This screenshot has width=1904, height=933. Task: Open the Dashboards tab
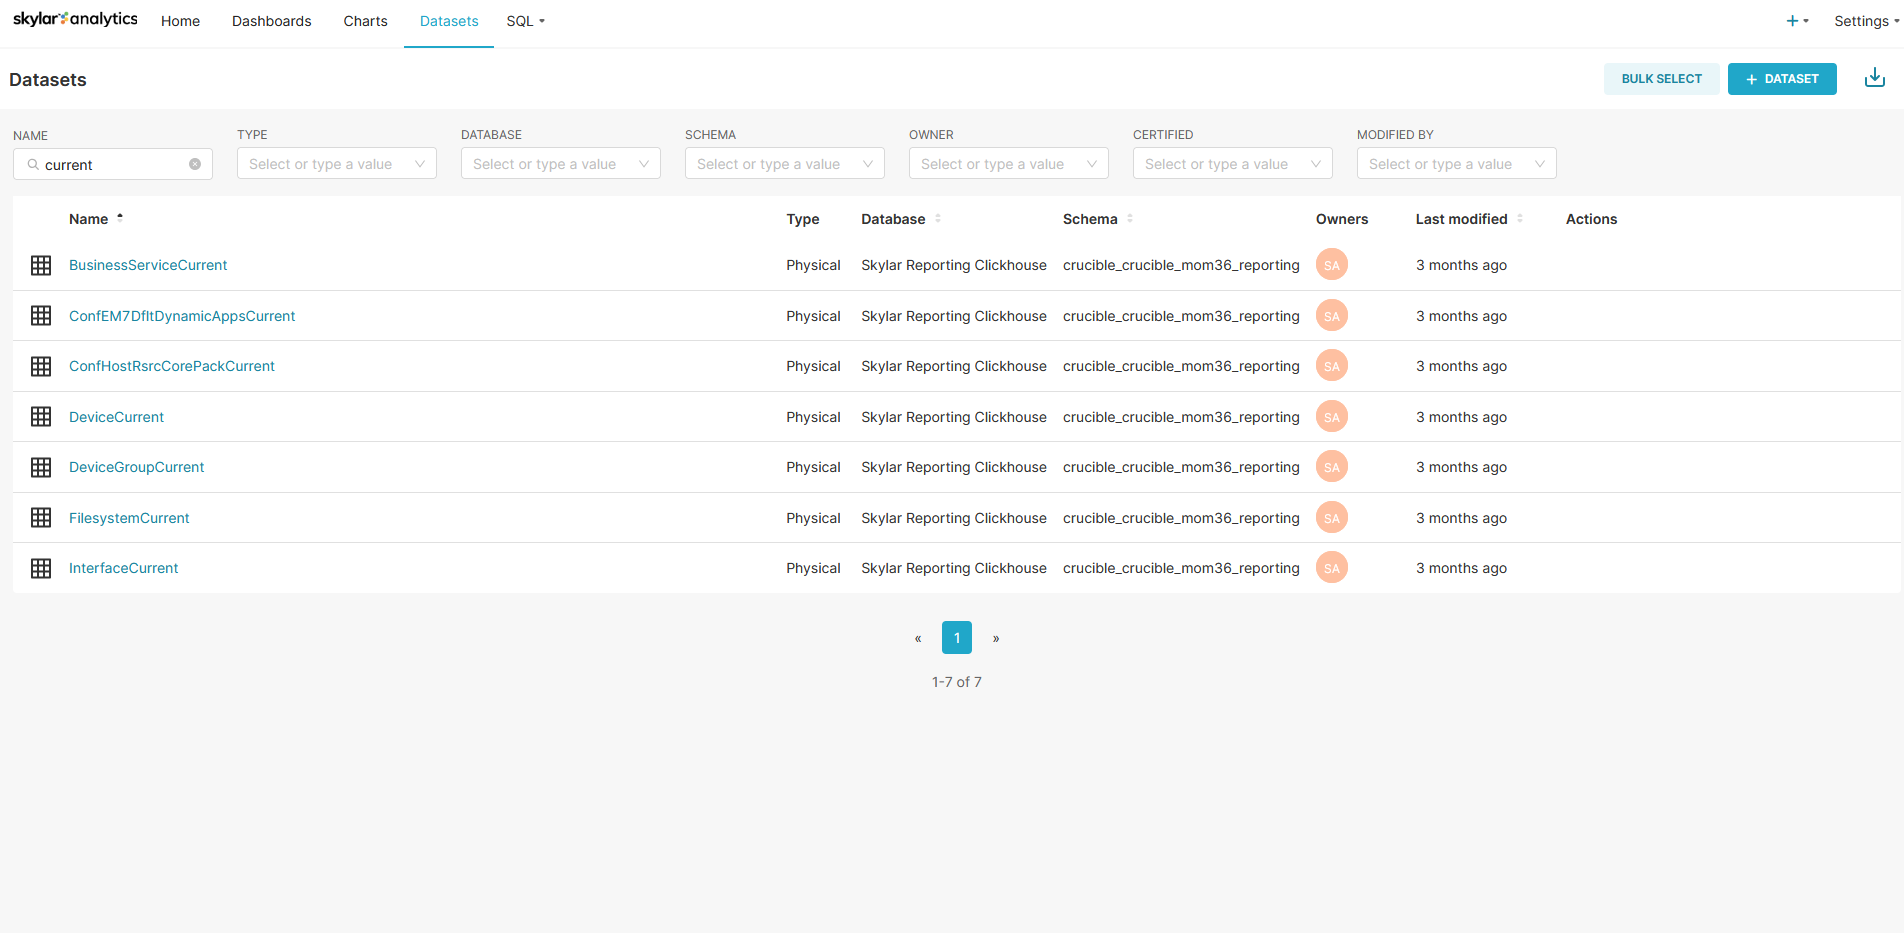click(x=271, y=21)
